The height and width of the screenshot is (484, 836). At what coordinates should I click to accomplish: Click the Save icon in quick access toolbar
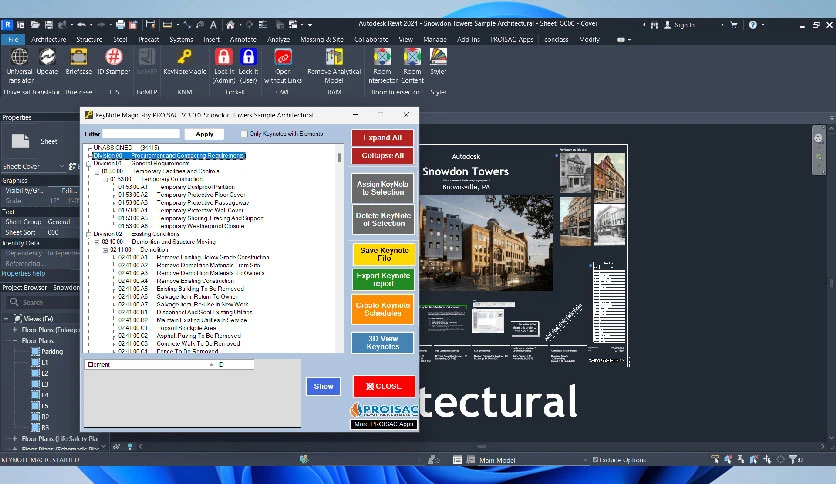coord(49,25)
